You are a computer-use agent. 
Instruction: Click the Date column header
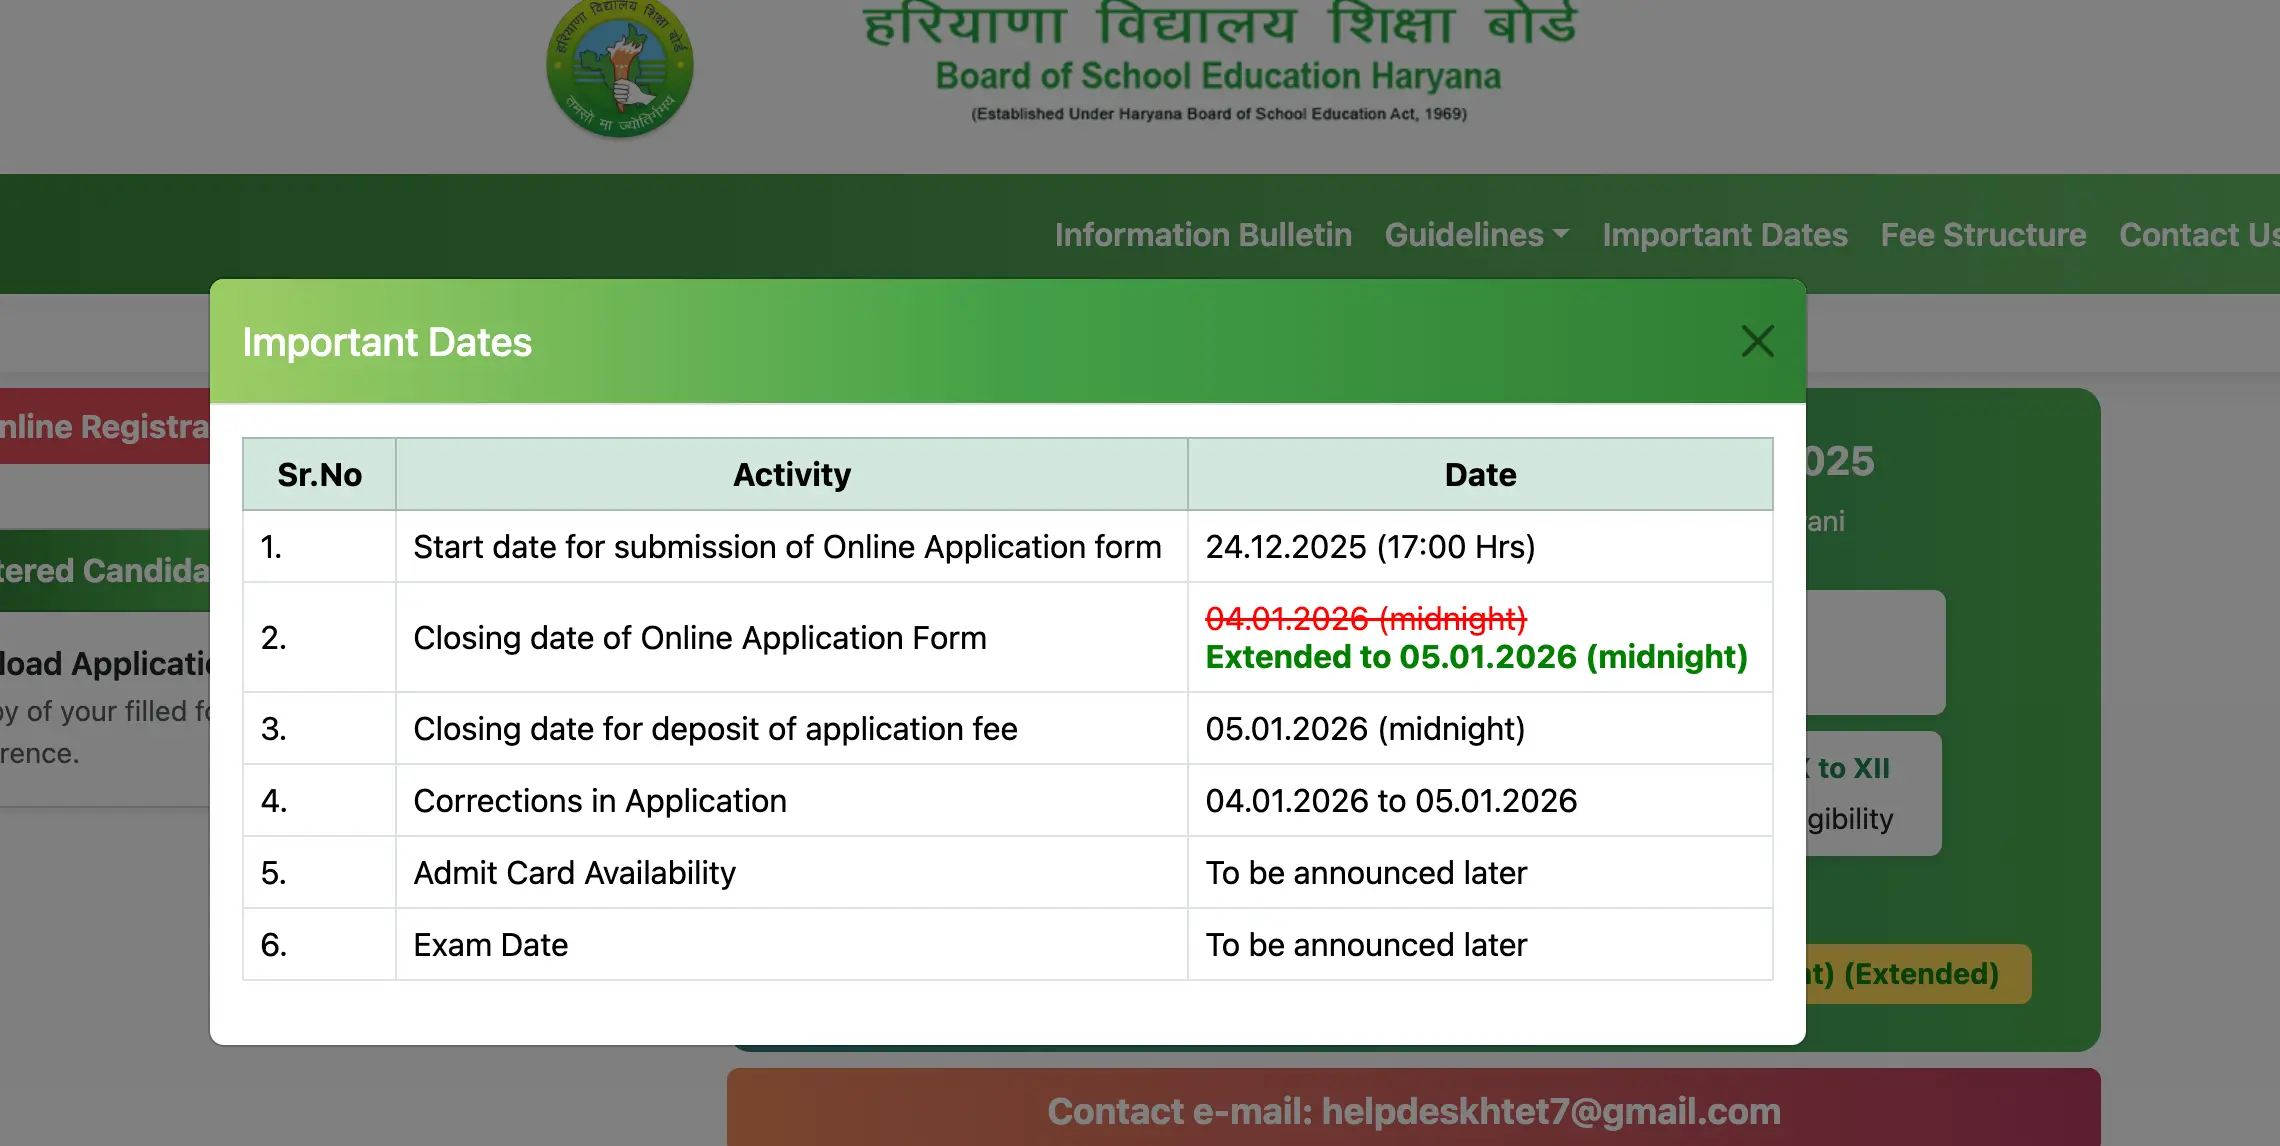pyautogui.click(x=1480, y=475)
